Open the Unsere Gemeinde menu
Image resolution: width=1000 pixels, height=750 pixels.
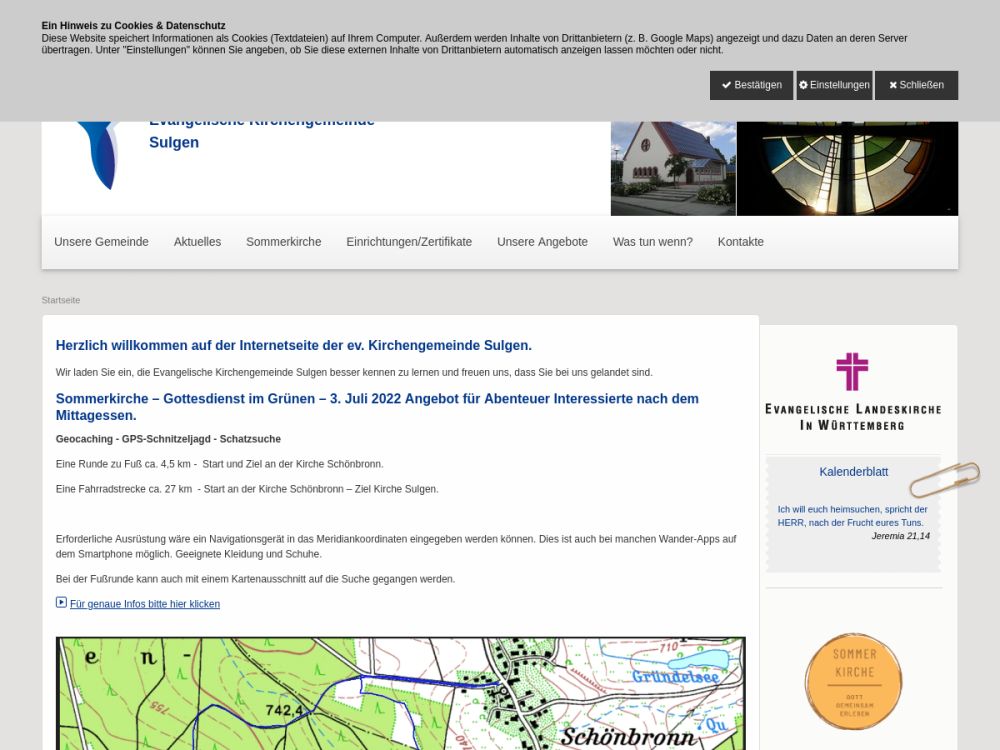(x=101, y=242)
